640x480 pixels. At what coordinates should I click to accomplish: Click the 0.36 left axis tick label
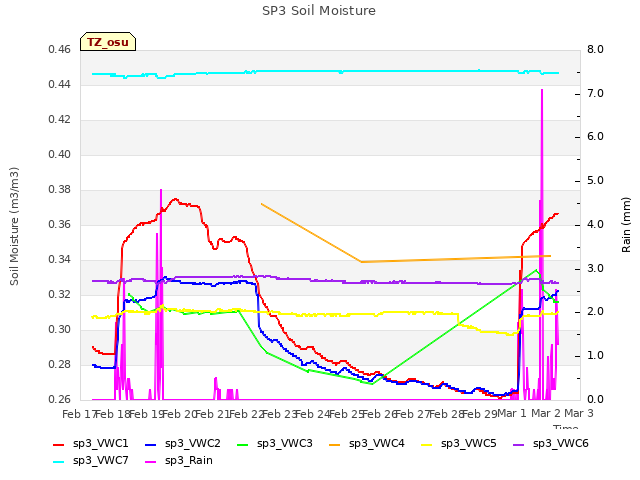point(60,225)
